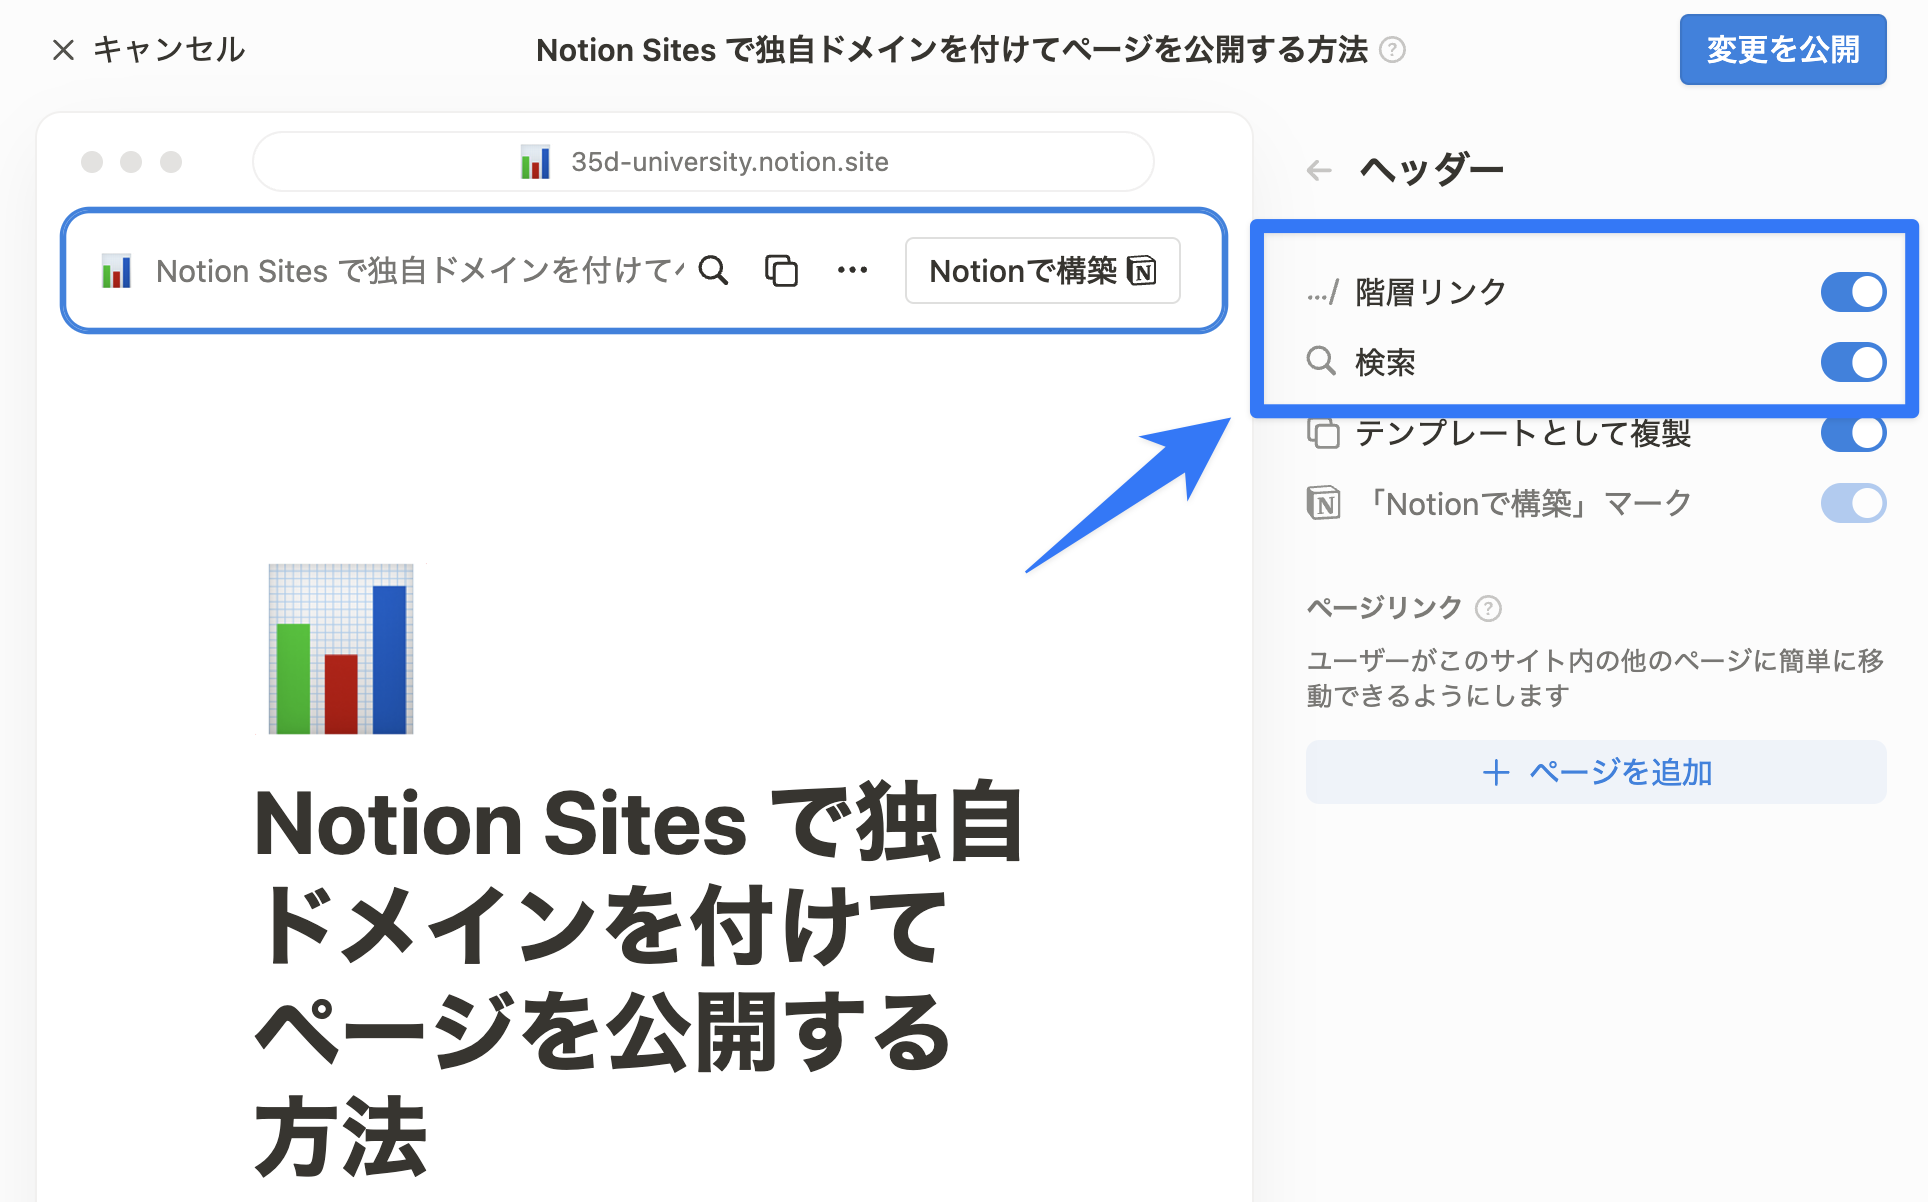This screenshot has width=1928, height=1202.
Task: Toggle the 検索 switch
Action: [x=1853, y=363]
